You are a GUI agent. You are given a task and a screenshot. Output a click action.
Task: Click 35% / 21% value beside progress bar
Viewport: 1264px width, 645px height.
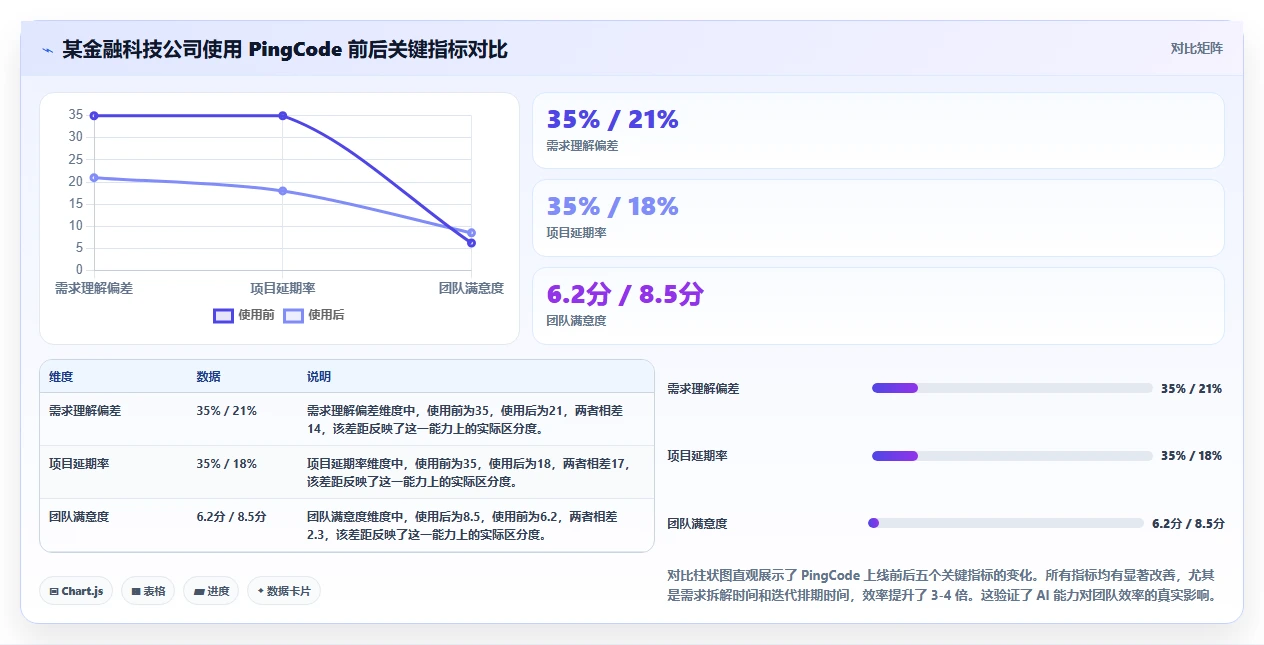[1191, 389]
